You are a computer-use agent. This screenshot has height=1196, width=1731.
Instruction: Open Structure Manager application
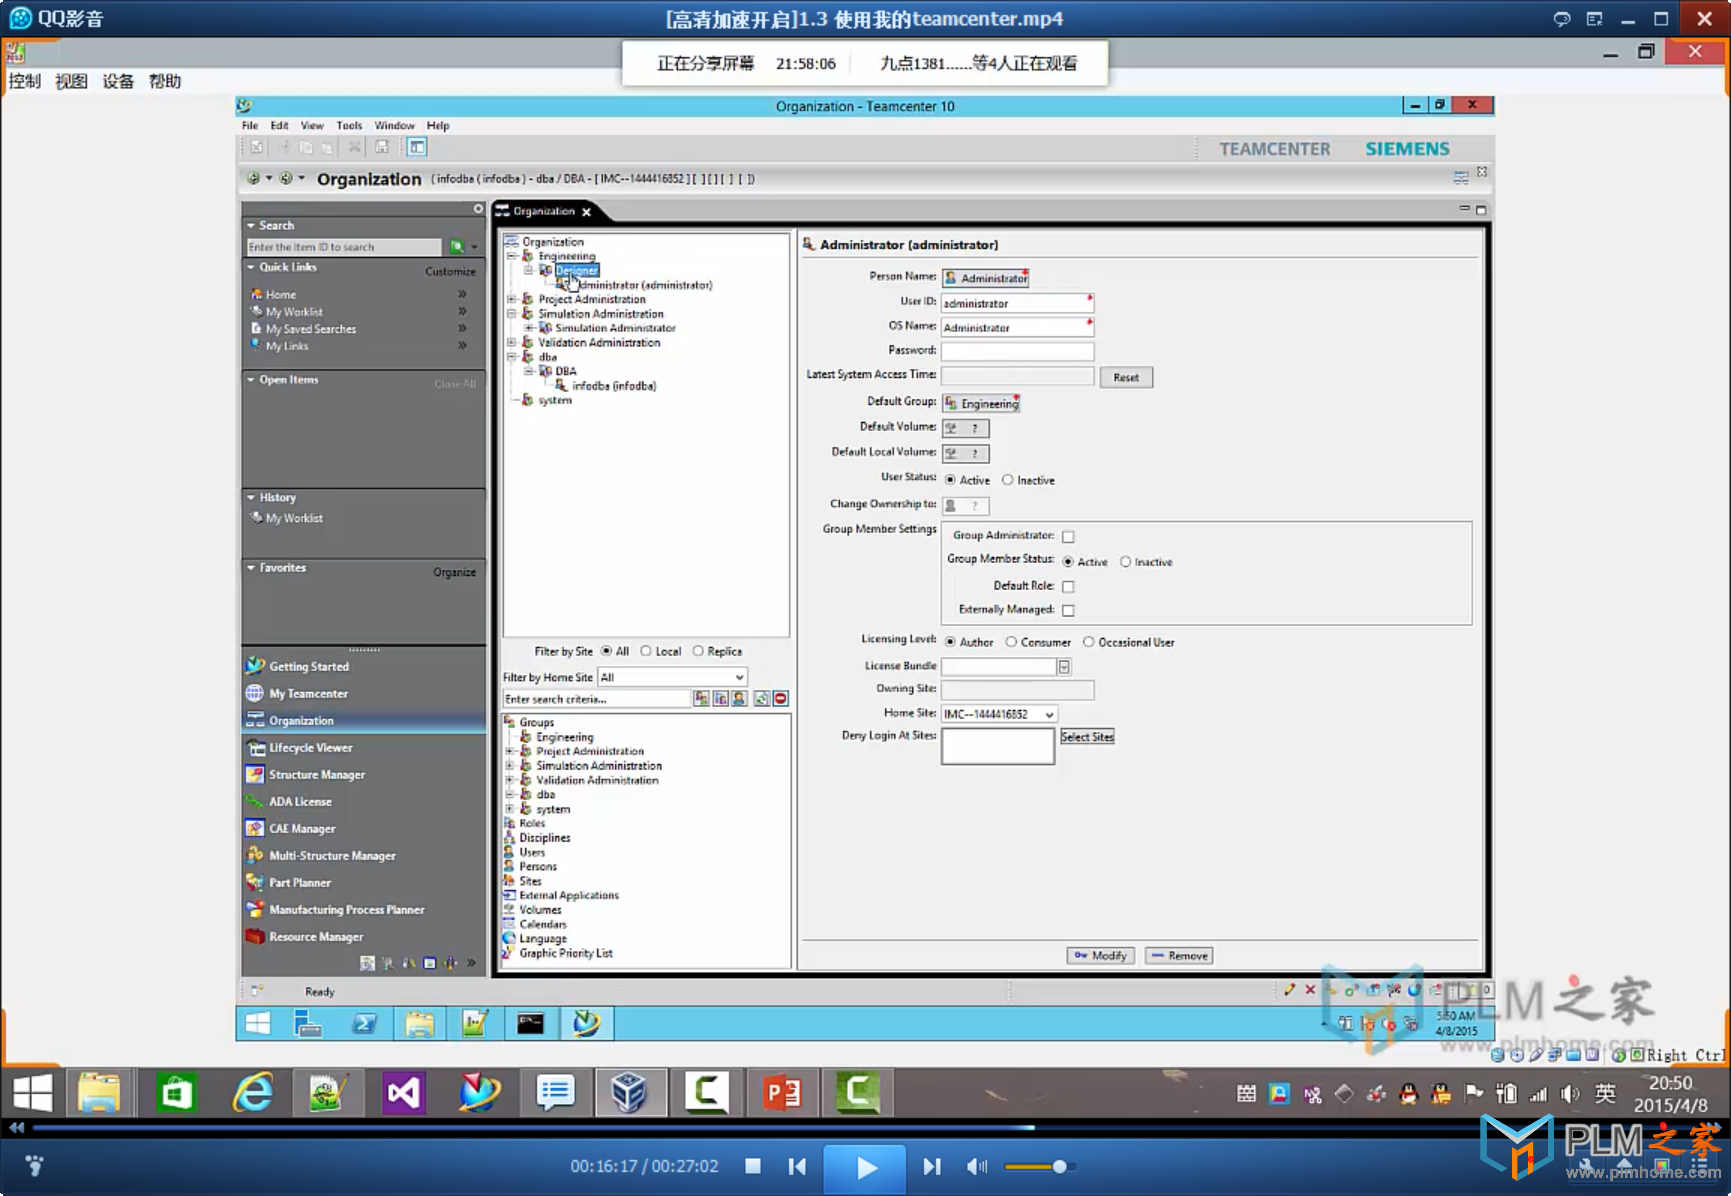coord(316,774)
